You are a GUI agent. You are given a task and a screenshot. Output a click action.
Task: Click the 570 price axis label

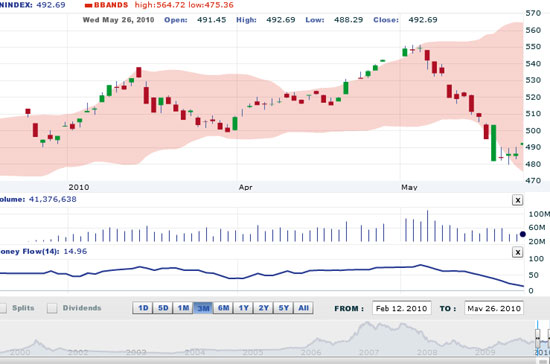(x=533, y=13)
